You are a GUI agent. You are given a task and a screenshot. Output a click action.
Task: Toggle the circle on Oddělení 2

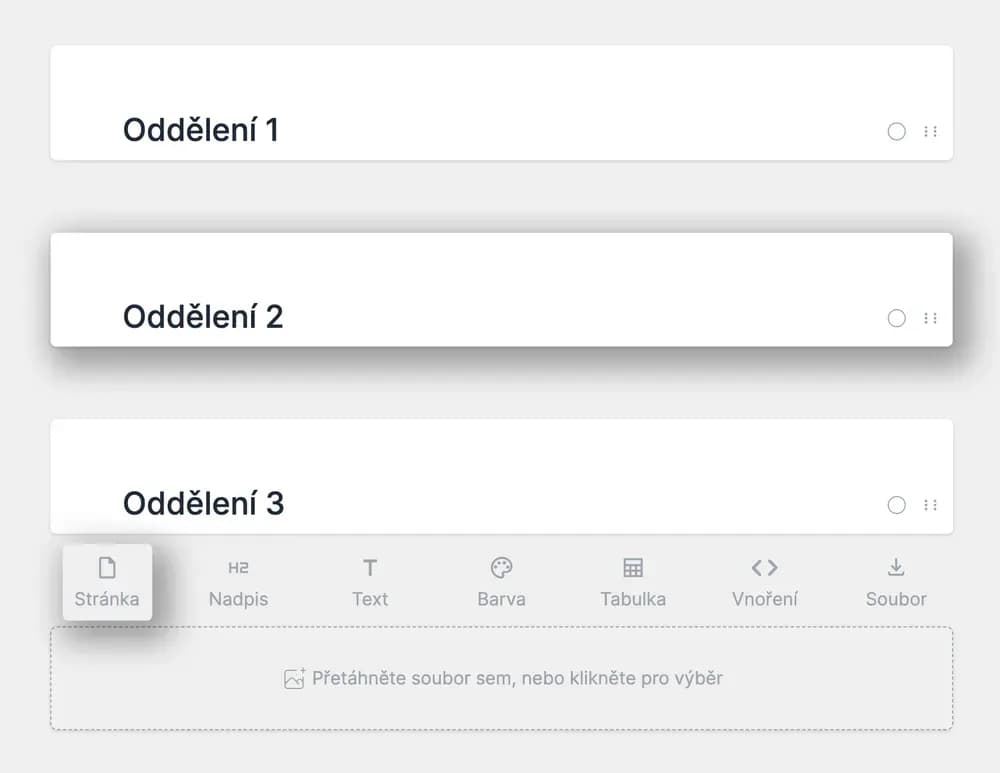pyautogui.click(x=897, y=318)
